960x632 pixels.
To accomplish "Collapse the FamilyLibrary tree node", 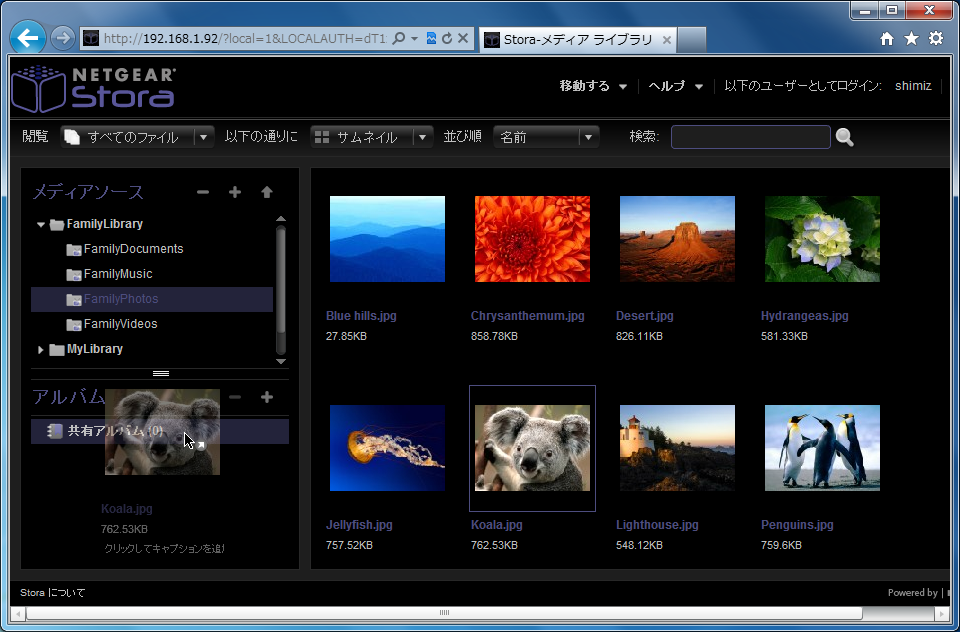I will click(x=41, y=225).
